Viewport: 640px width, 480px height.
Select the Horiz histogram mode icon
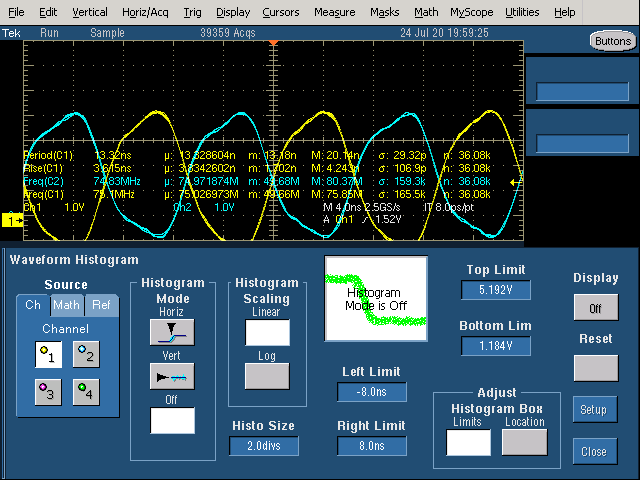point(172,332)
